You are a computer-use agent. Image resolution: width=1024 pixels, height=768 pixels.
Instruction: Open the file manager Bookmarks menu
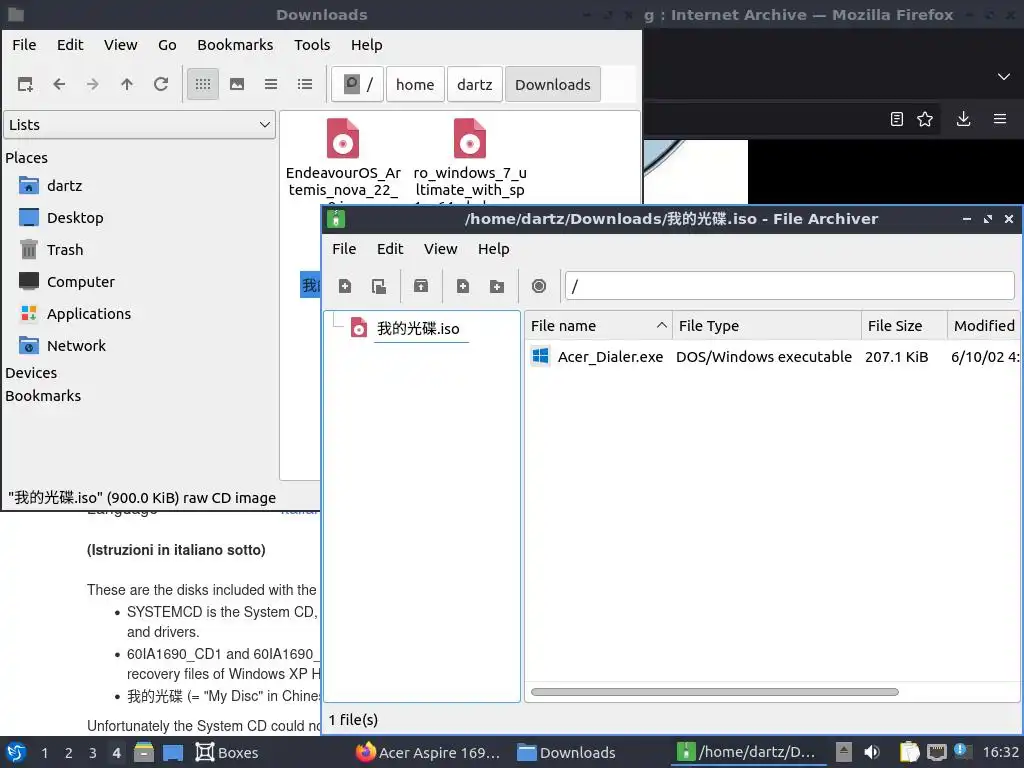[235, 45]
